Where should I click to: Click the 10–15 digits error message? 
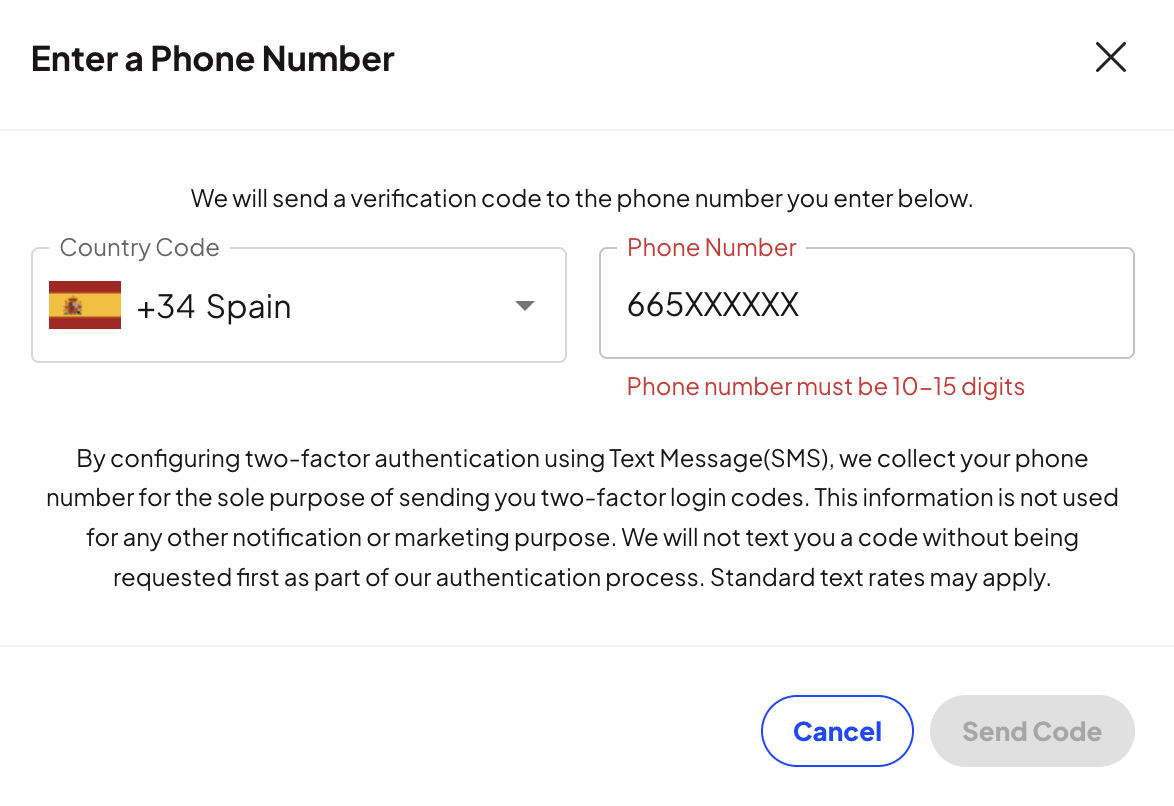click(825, 387)
